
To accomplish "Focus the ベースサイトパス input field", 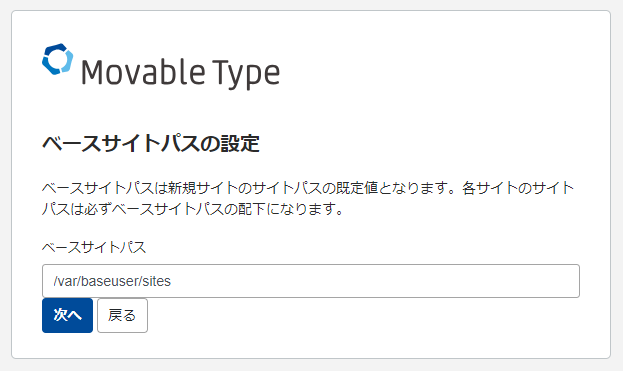I will (x=311, y=281).
